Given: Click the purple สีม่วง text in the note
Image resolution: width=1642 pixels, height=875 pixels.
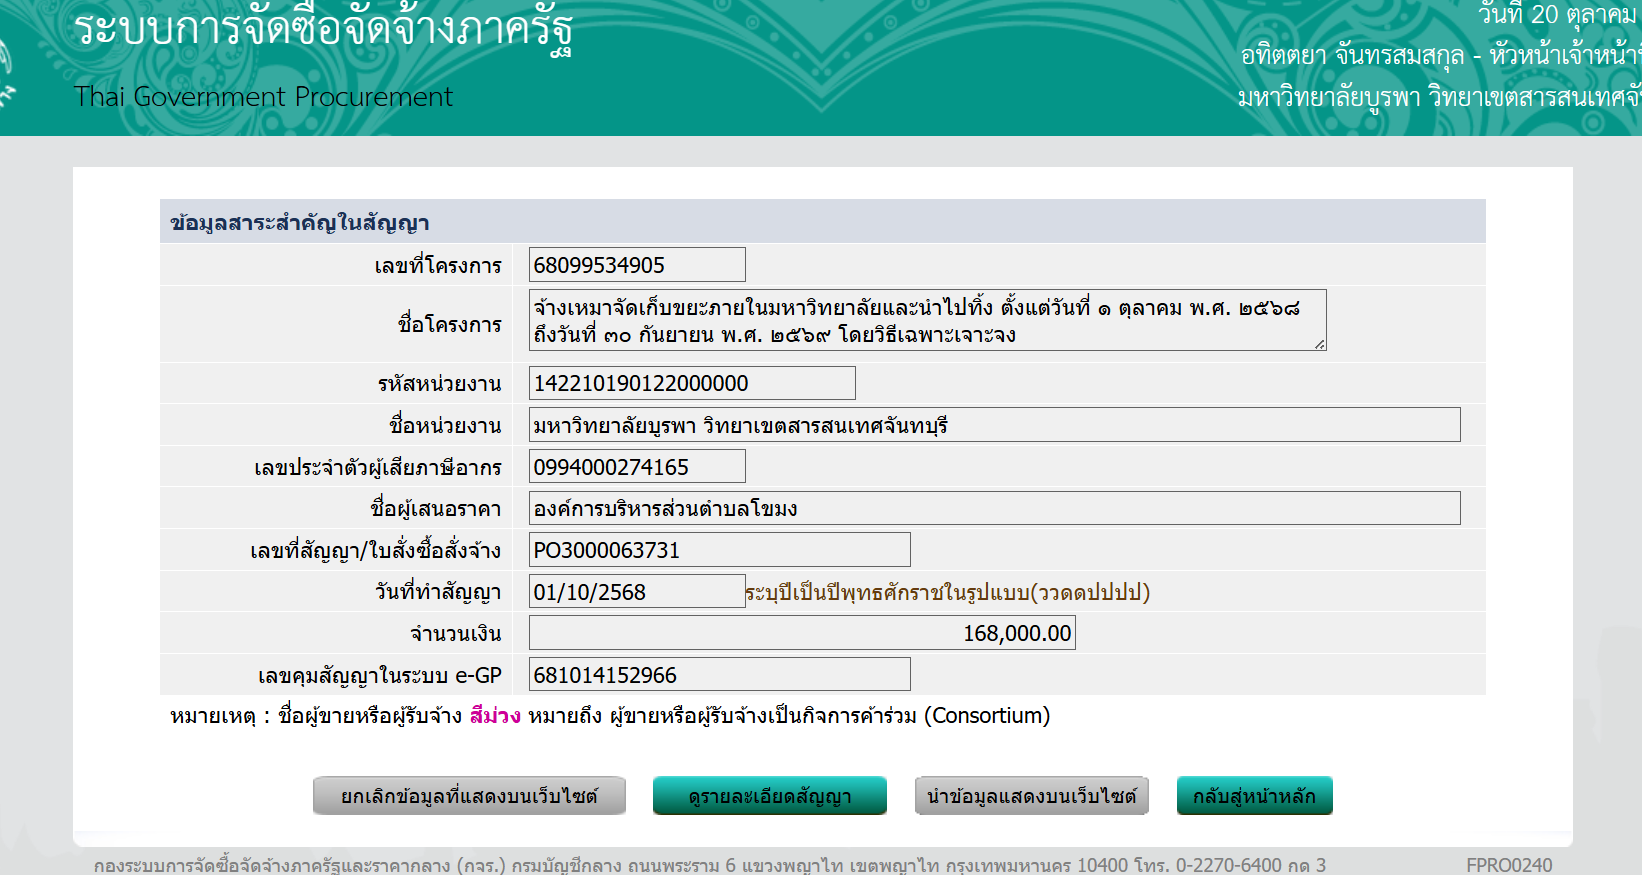Looking at the screenshot, I should (495, 716).
